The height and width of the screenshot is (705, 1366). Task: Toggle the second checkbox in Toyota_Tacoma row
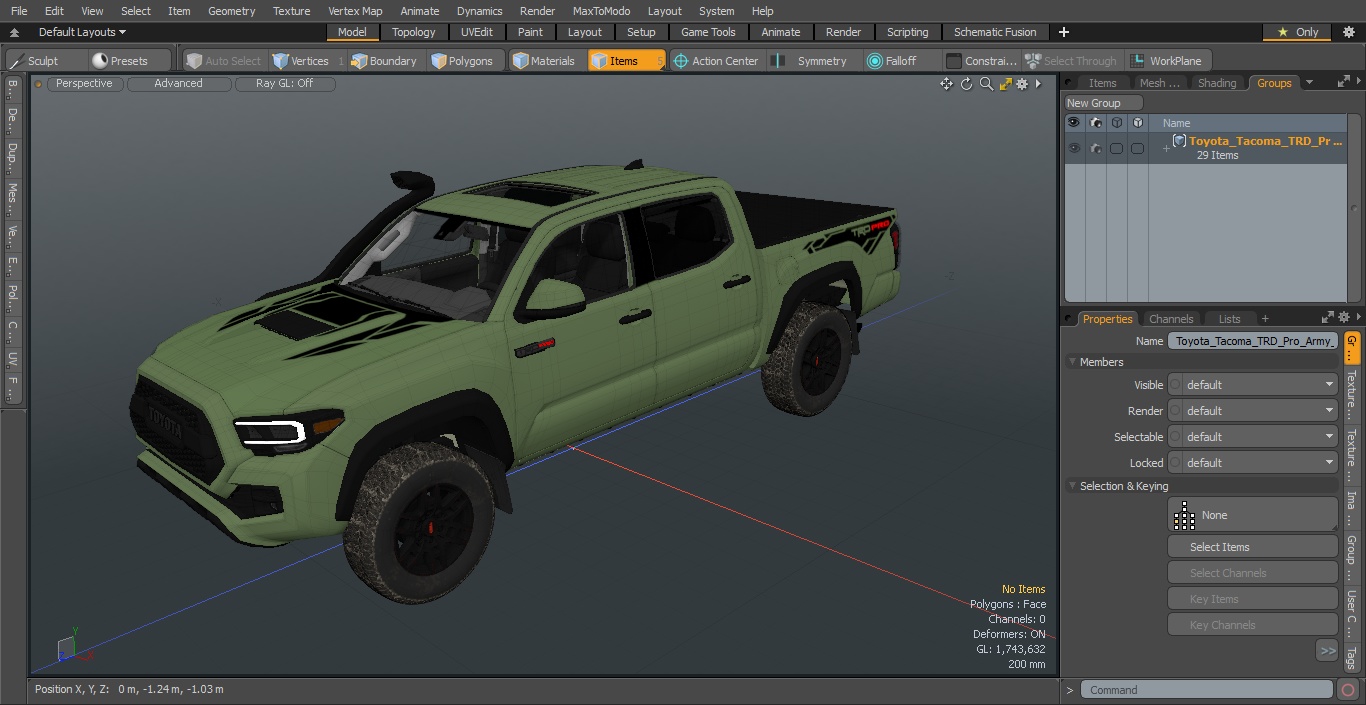(x=1137, y=148)
